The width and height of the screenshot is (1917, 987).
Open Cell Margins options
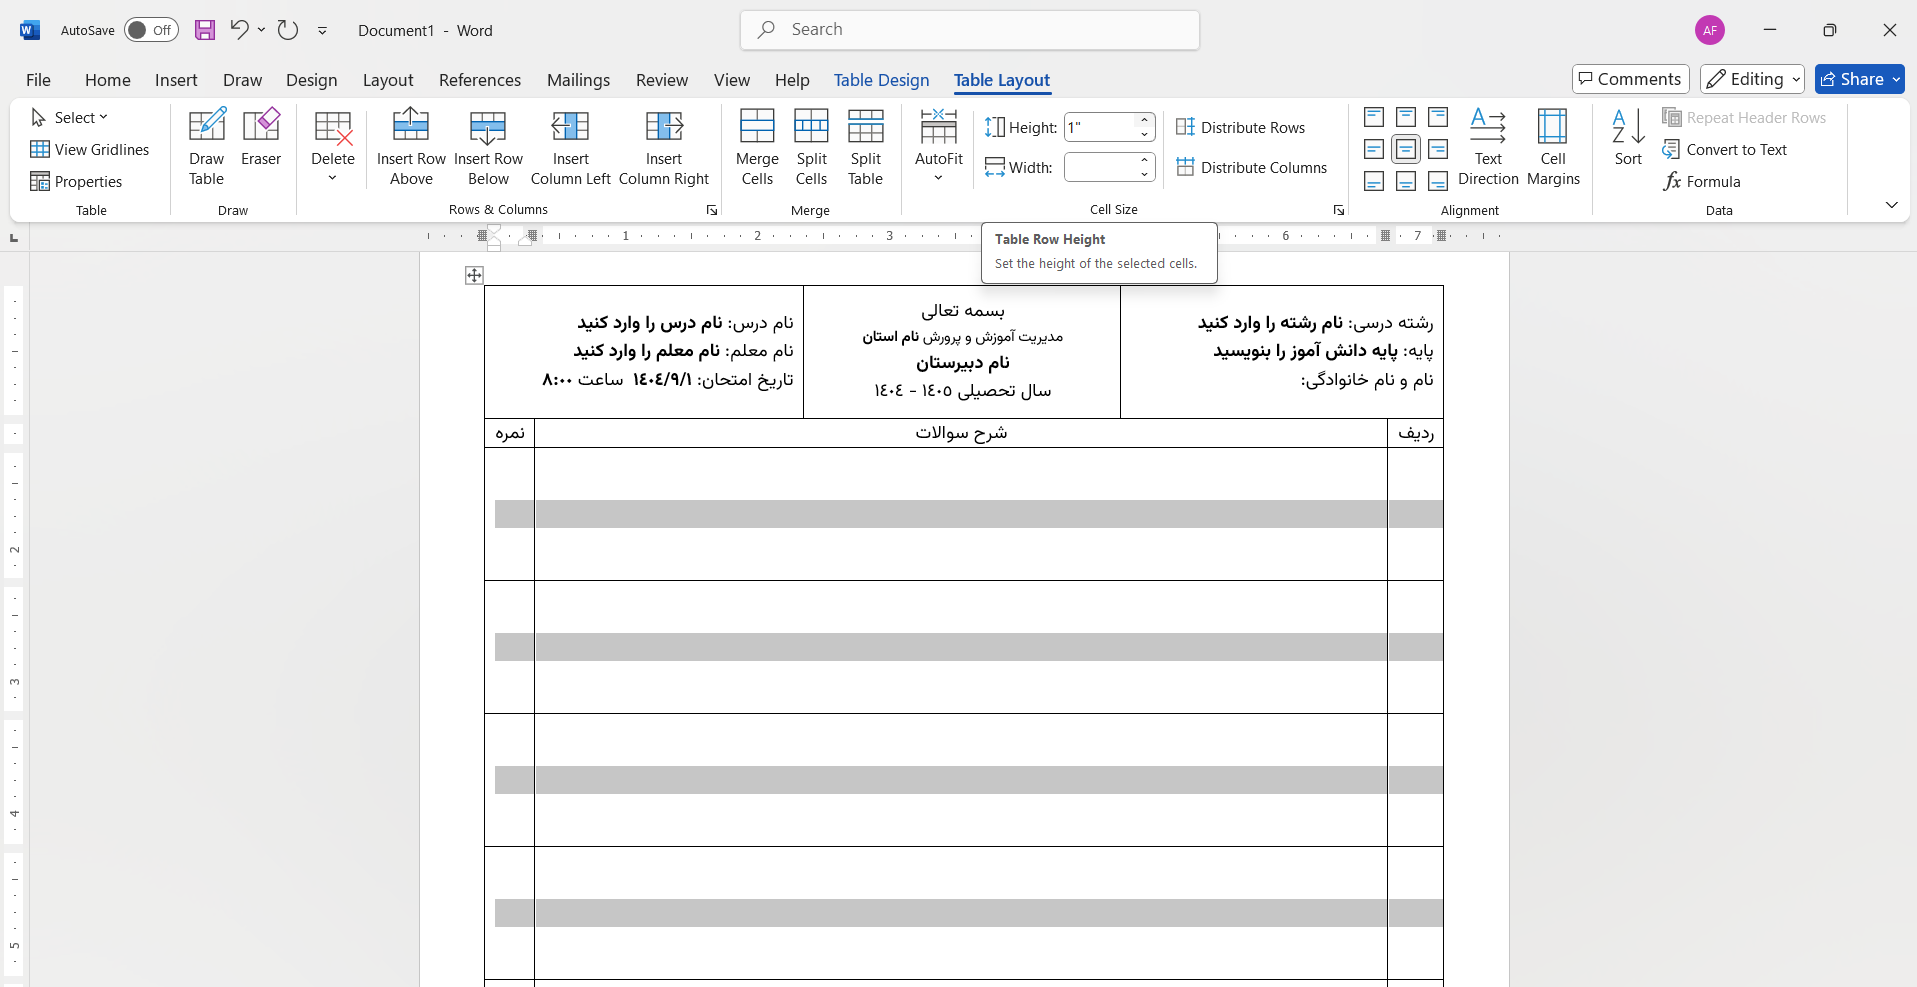(1553, 147)
